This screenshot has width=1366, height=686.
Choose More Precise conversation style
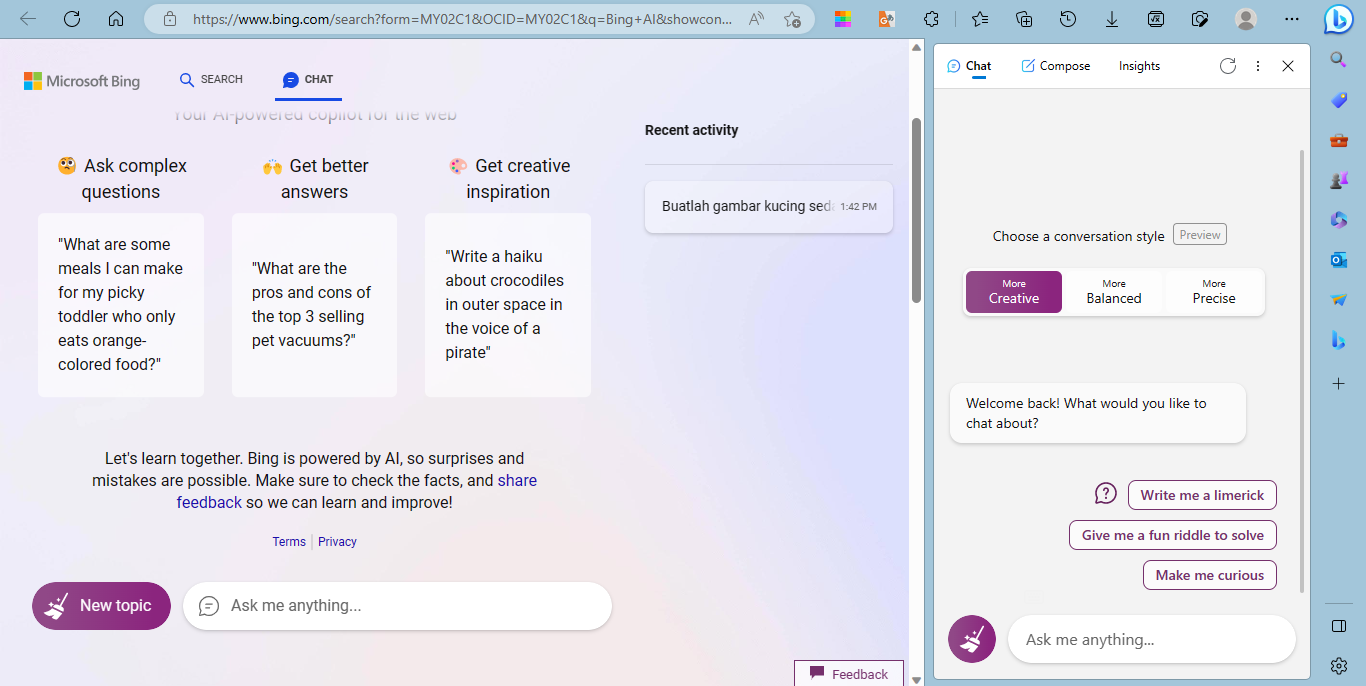1213,291
